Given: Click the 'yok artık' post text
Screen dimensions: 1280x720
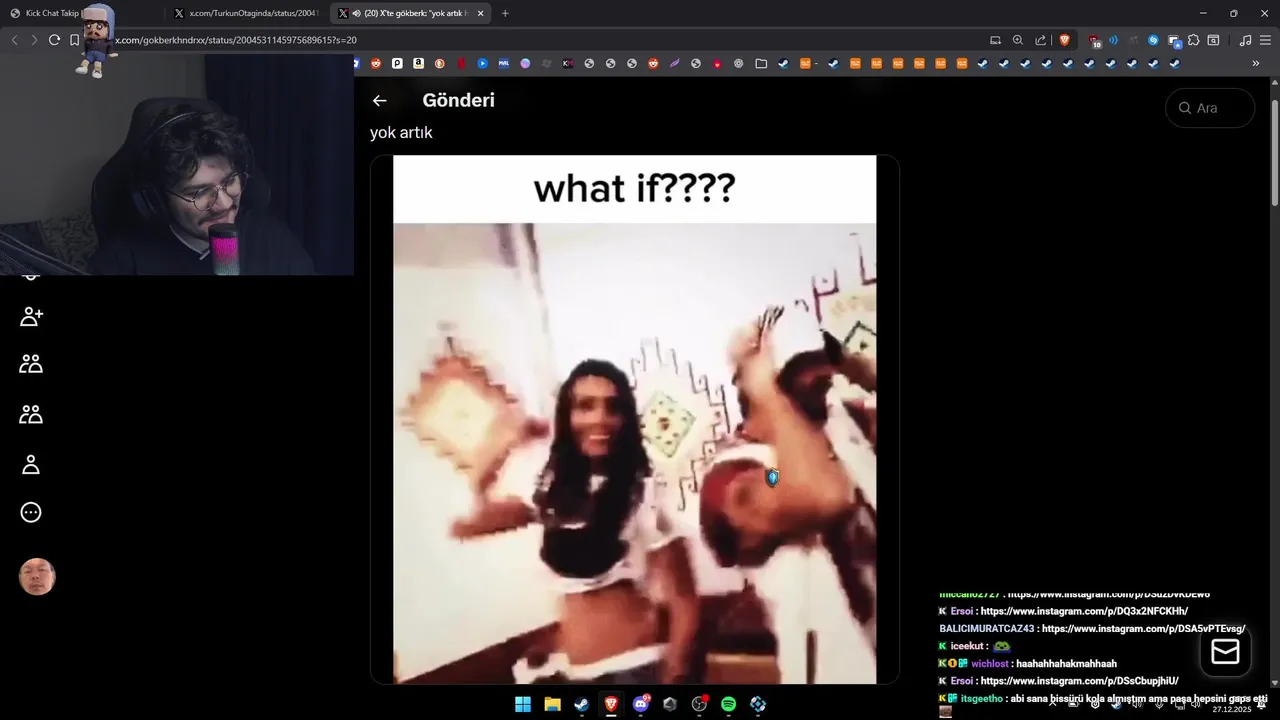Looking at the screenshot, I should pyautogui.click(x=401, y=132).
